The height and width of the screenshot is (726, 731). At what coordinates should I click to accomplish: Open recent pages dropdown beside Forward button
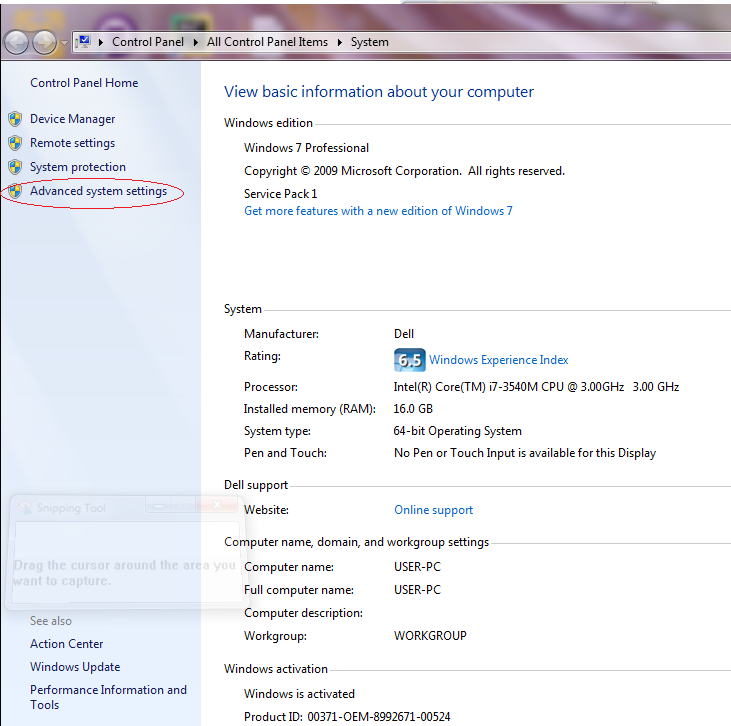tap(64, 43)
